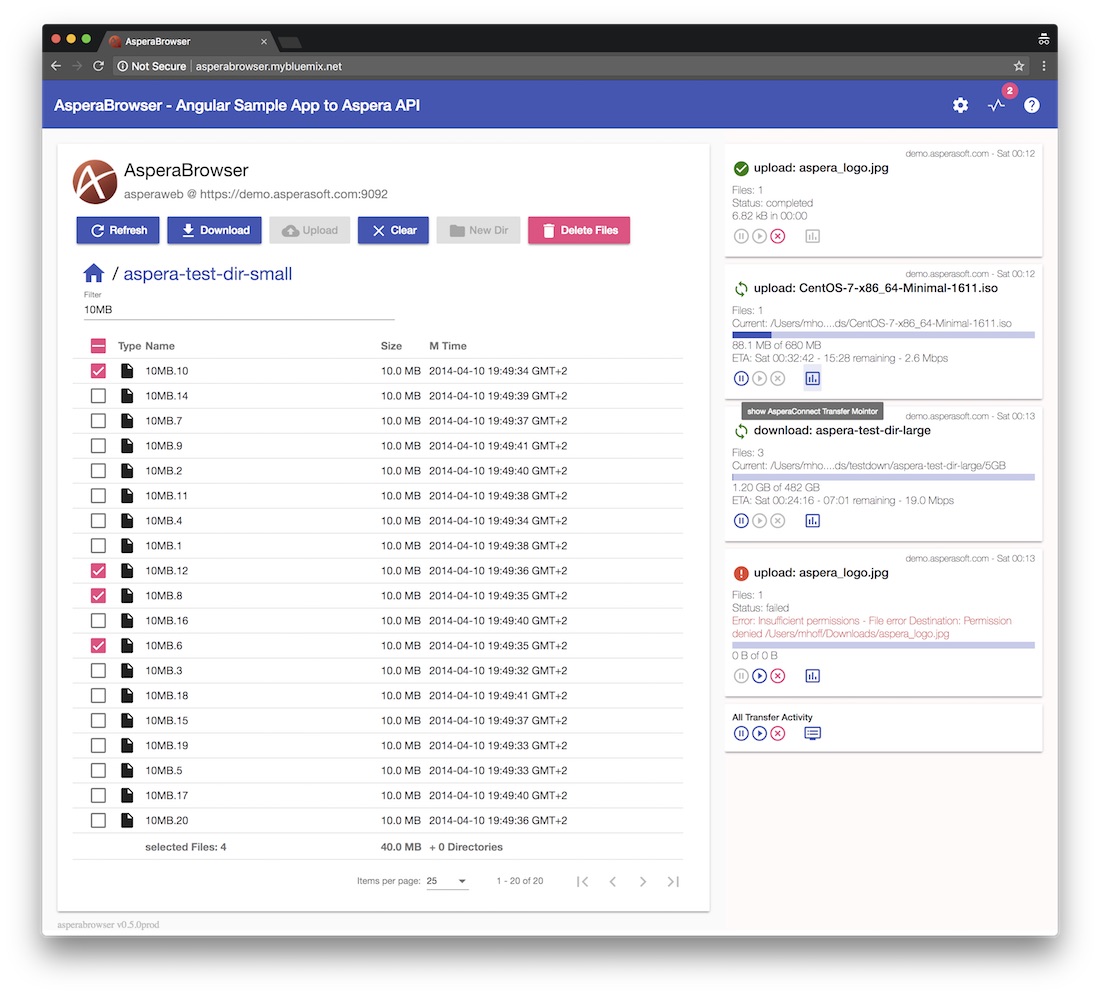Click the AsperaBrowser logo avatar
The height and width of the screenshot is (996, 1100).
coord(95,182)
